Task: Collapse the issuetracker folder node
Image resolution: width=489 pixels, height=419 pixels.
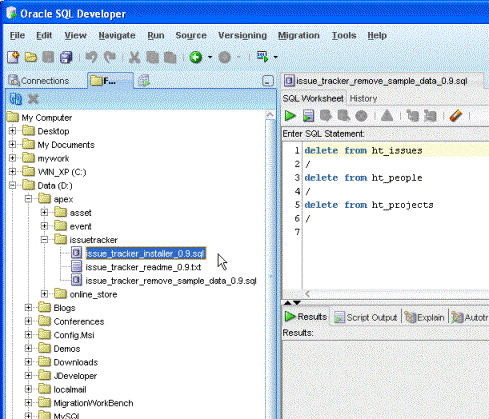Action: 44,240
